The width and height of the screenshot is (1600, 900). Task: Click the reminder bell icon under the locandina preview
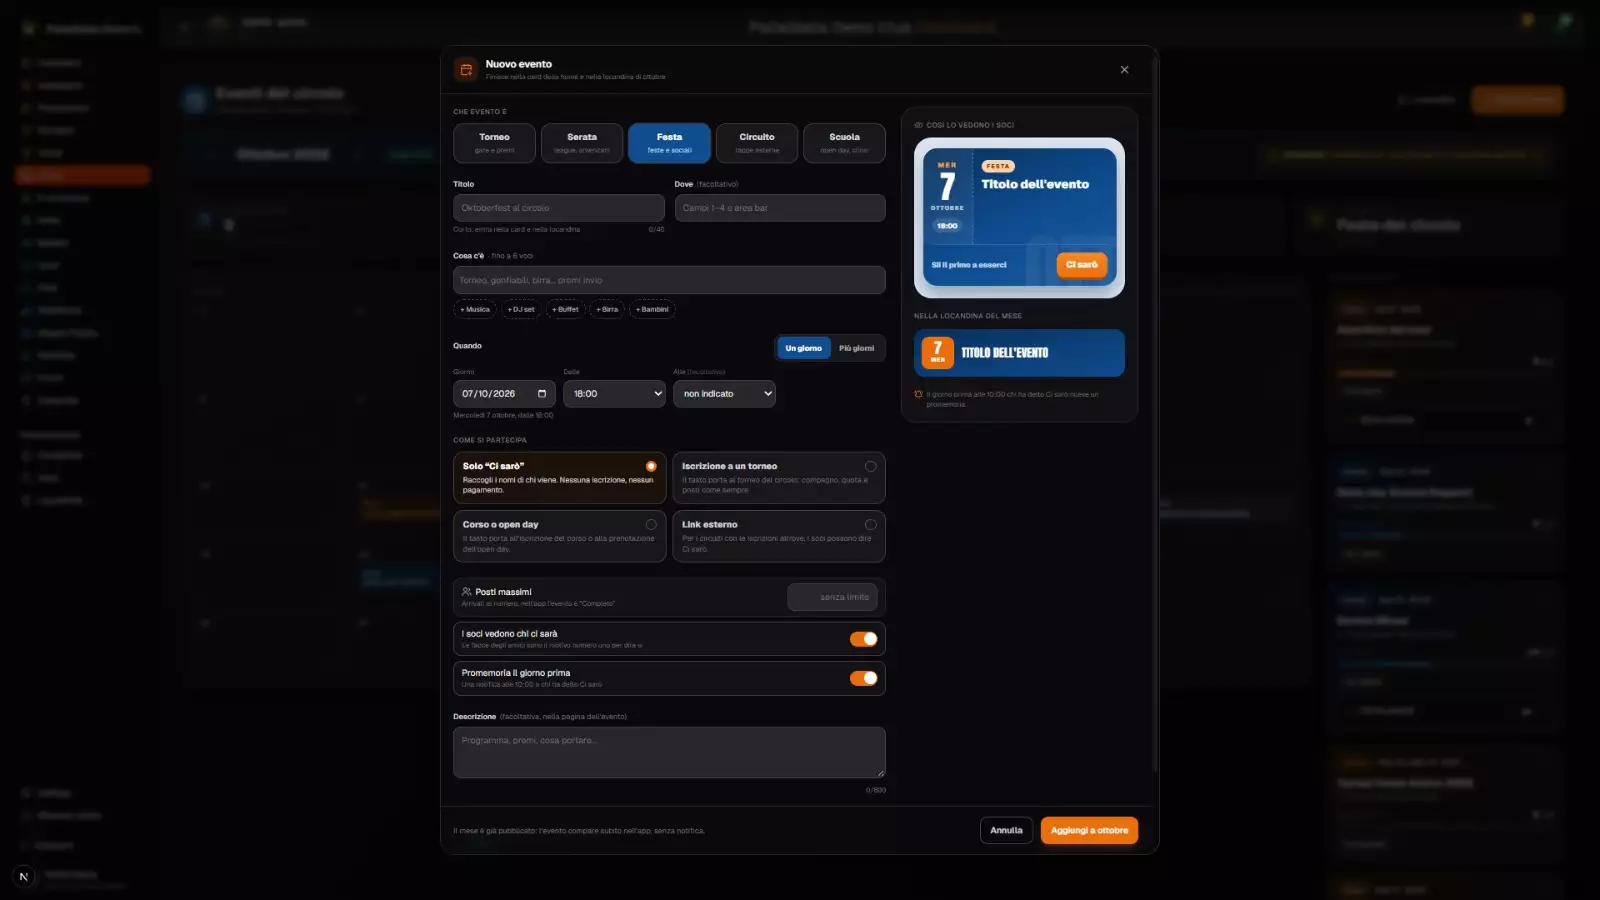click(918, 394)
